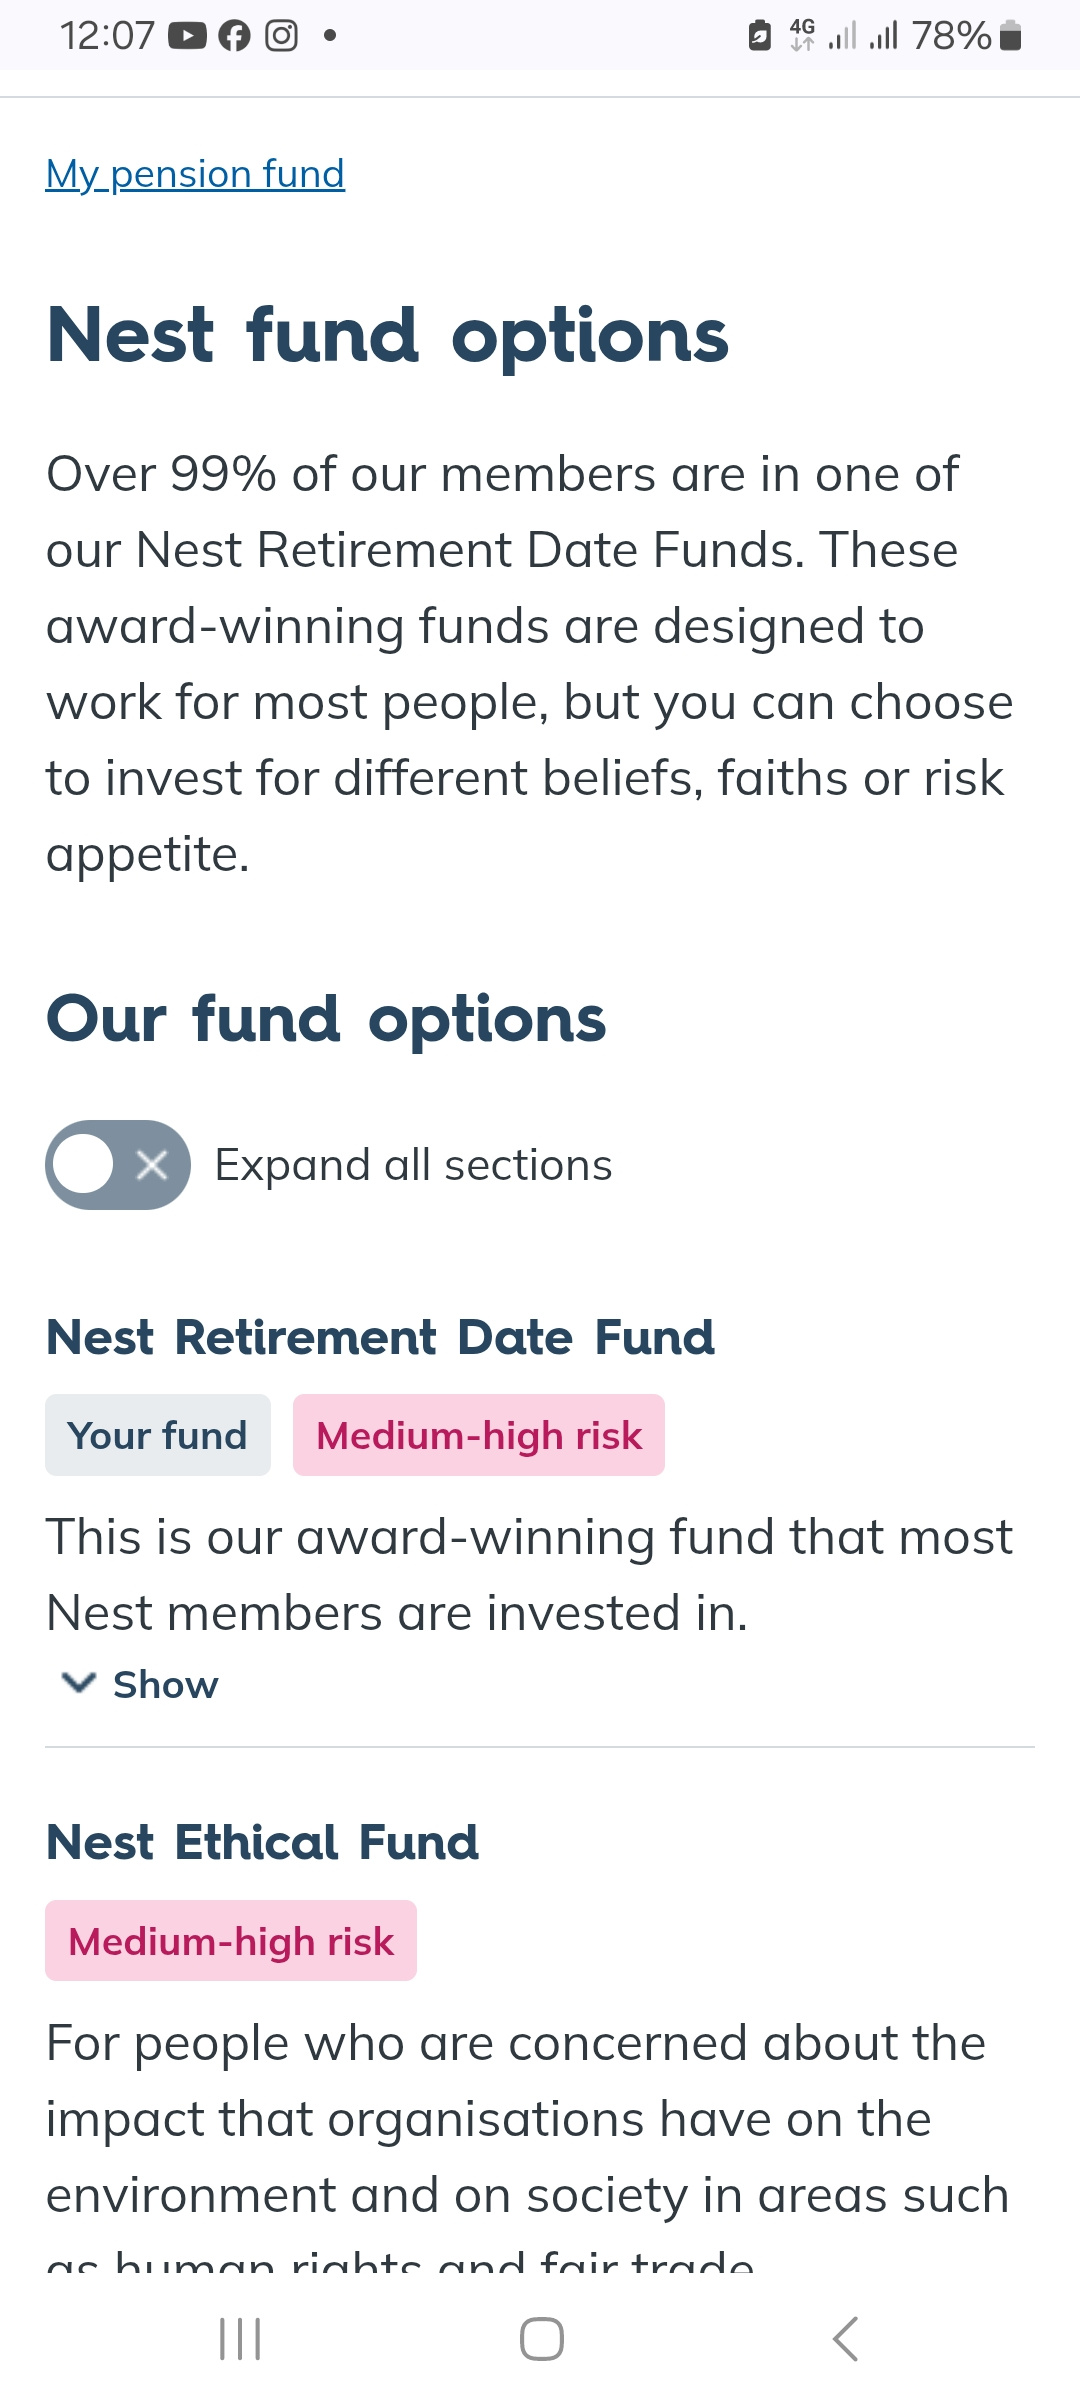Tap the Facebook notification icon
Image resolution: width=1080 pixels, height=2408 pixels.
point(234,36)
